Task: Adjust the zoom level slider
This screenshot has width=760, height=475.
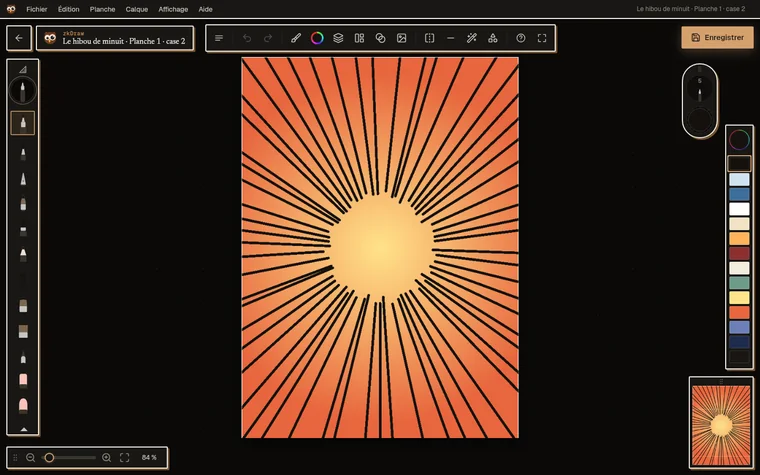Action: click(x=69, y=458)
